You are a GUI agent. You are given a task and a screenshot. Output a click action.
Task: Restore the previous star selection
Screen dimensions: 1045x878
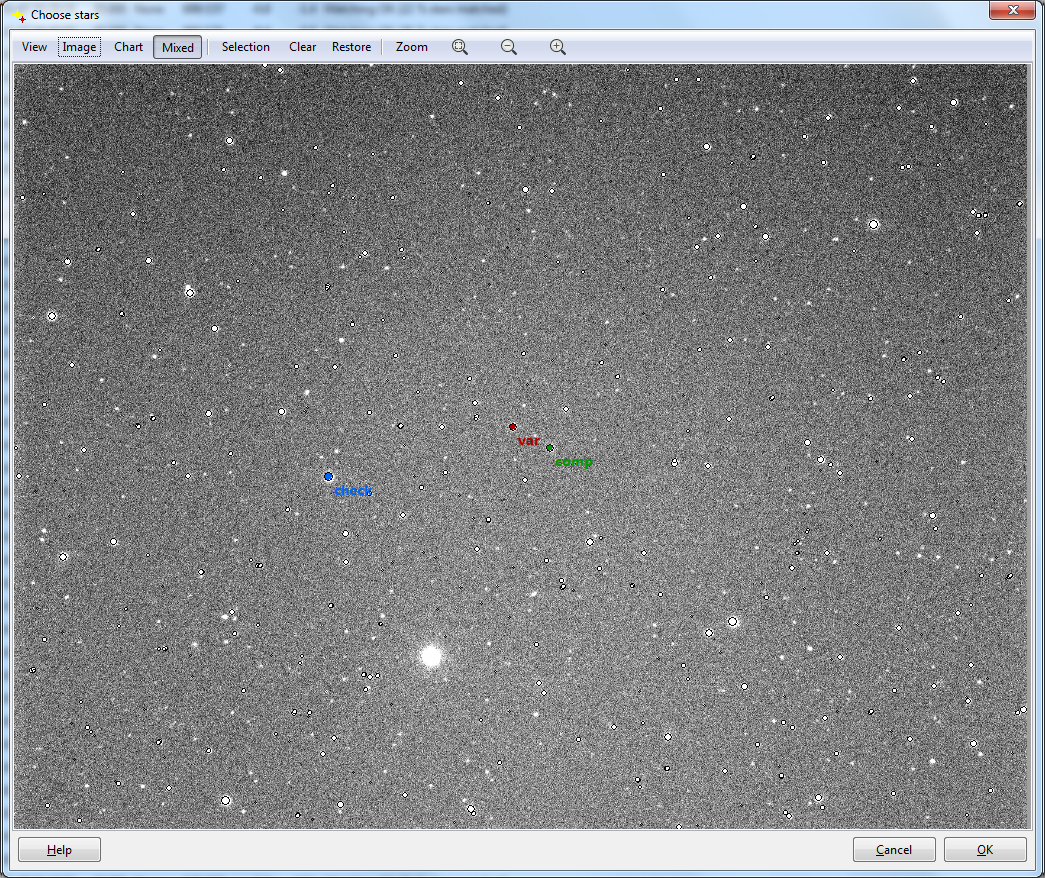point(351,47)
